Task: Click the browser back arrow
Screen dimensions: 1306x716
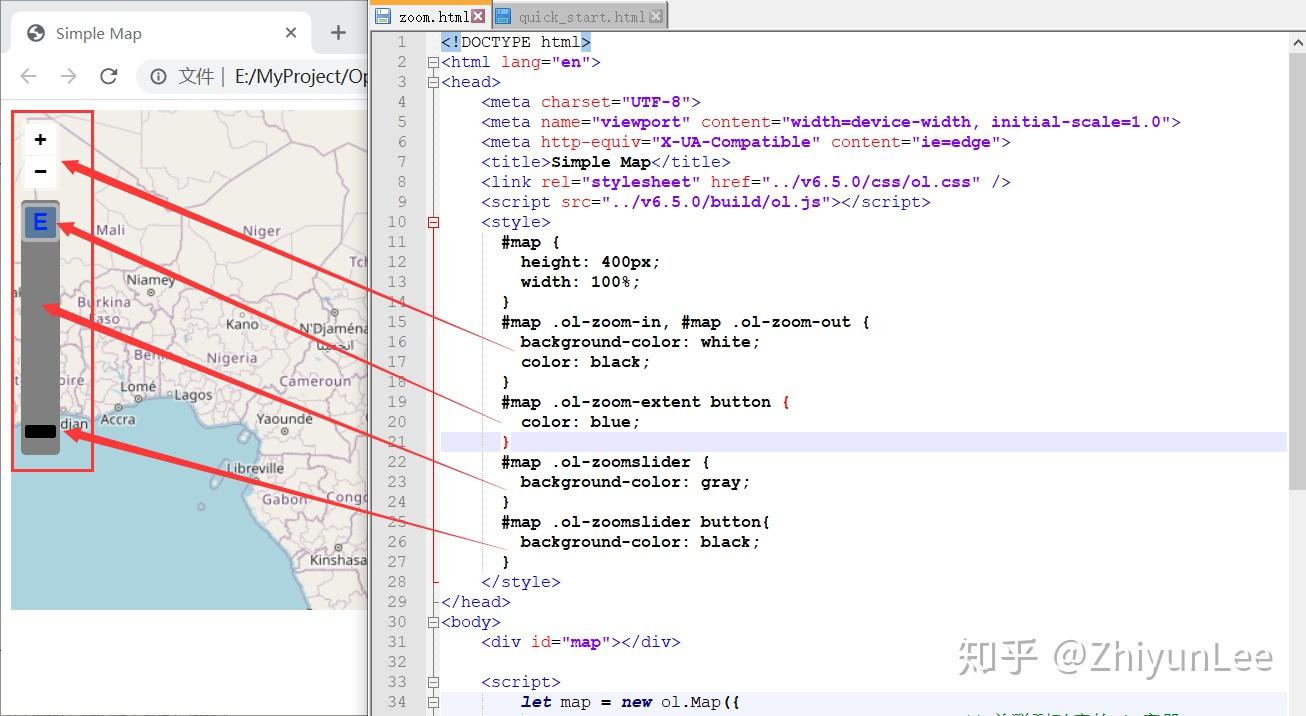Action: point(28,76)
